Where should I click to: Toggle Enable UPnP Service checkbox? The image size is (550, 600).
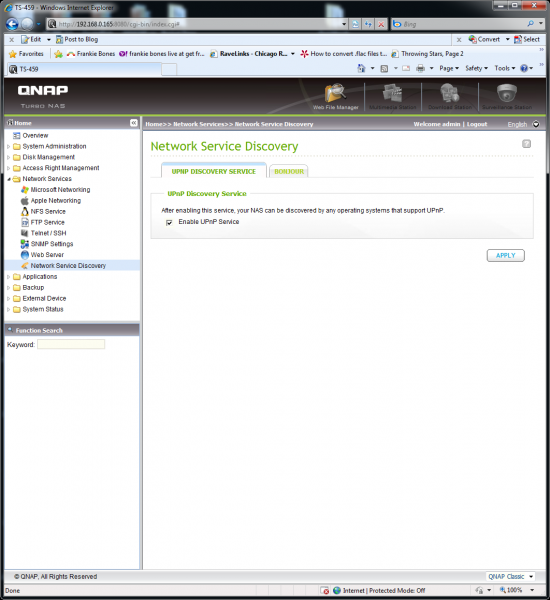(169, 222)
